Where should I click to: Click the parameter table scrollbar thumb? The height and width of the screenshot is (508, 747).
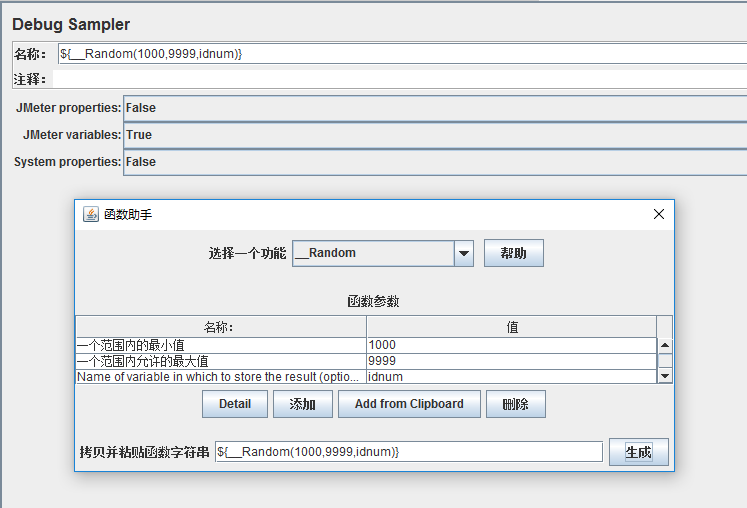click(665, 360)
